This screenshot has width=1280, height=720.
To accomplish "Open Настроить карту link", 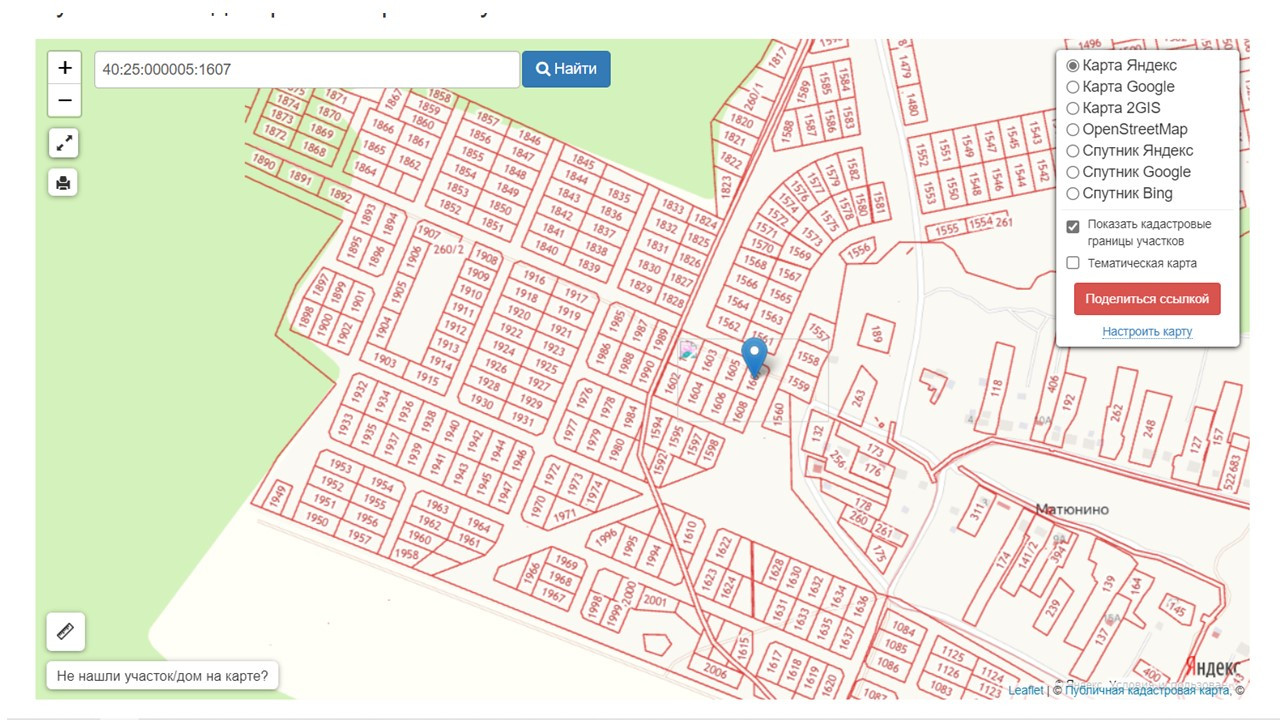I will coord(1147,331).
